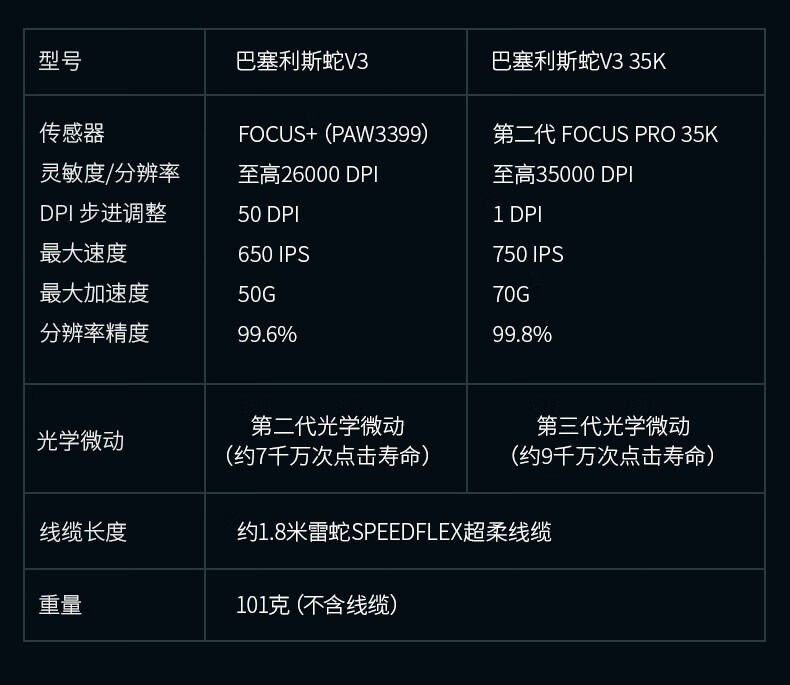This screenshot has height=685, width=790.
Task: Select the 巴塞利斯蛇V3 35K column header
Action: (x=578, y=61)
